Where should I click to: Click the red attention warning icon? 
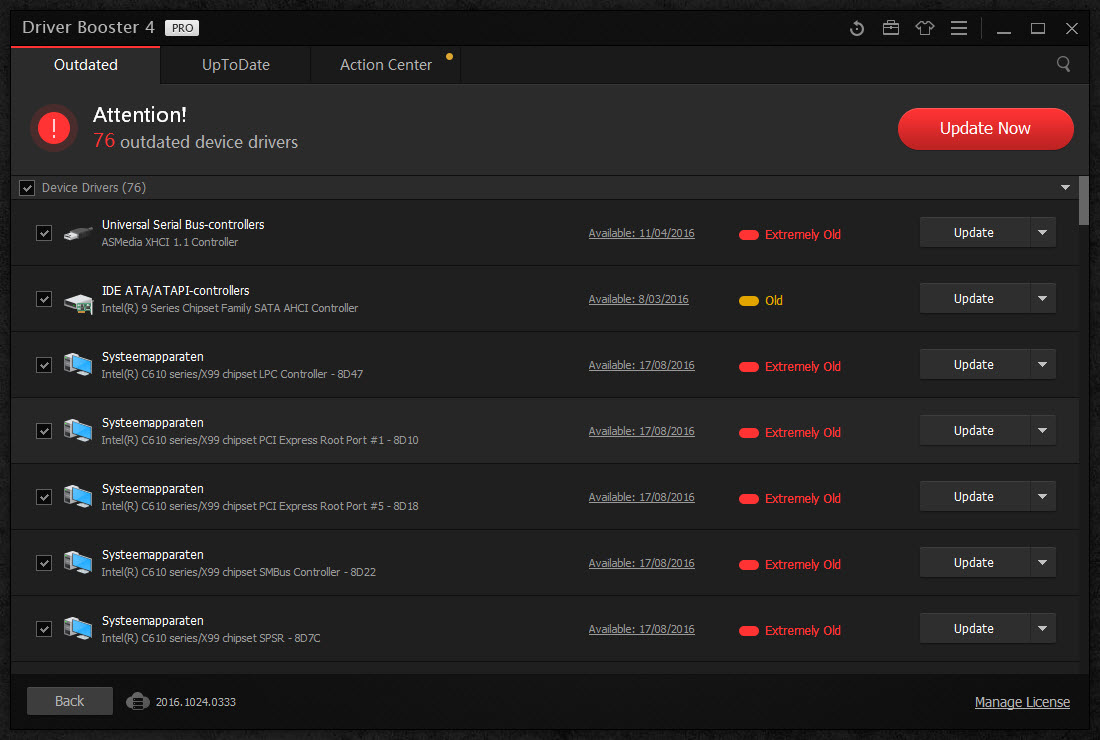[54, 128]
